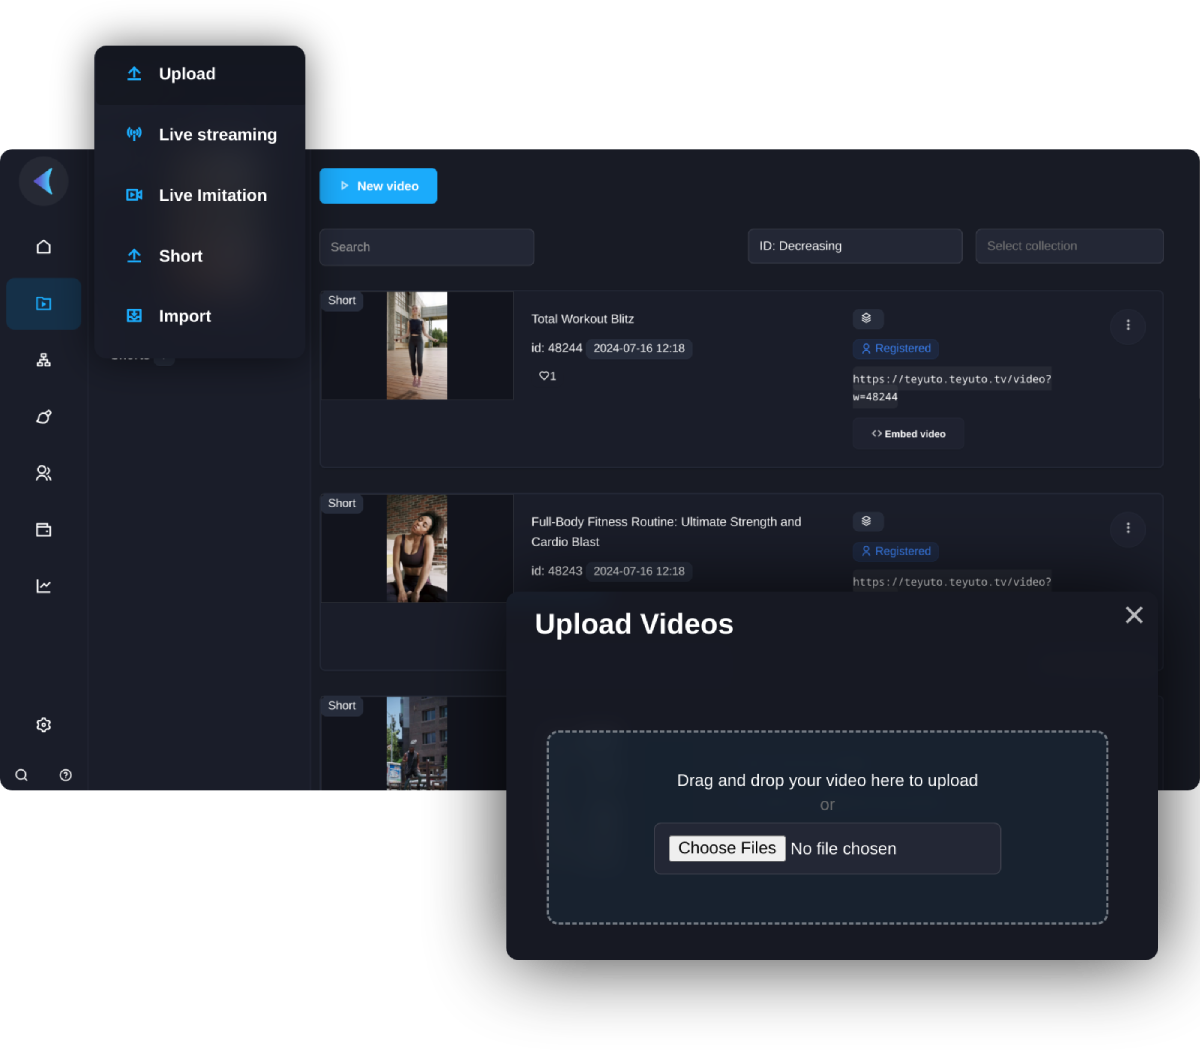Click the Choose Files button
This screenshot has height=1050, width=1200.
[x=727, y=848]
